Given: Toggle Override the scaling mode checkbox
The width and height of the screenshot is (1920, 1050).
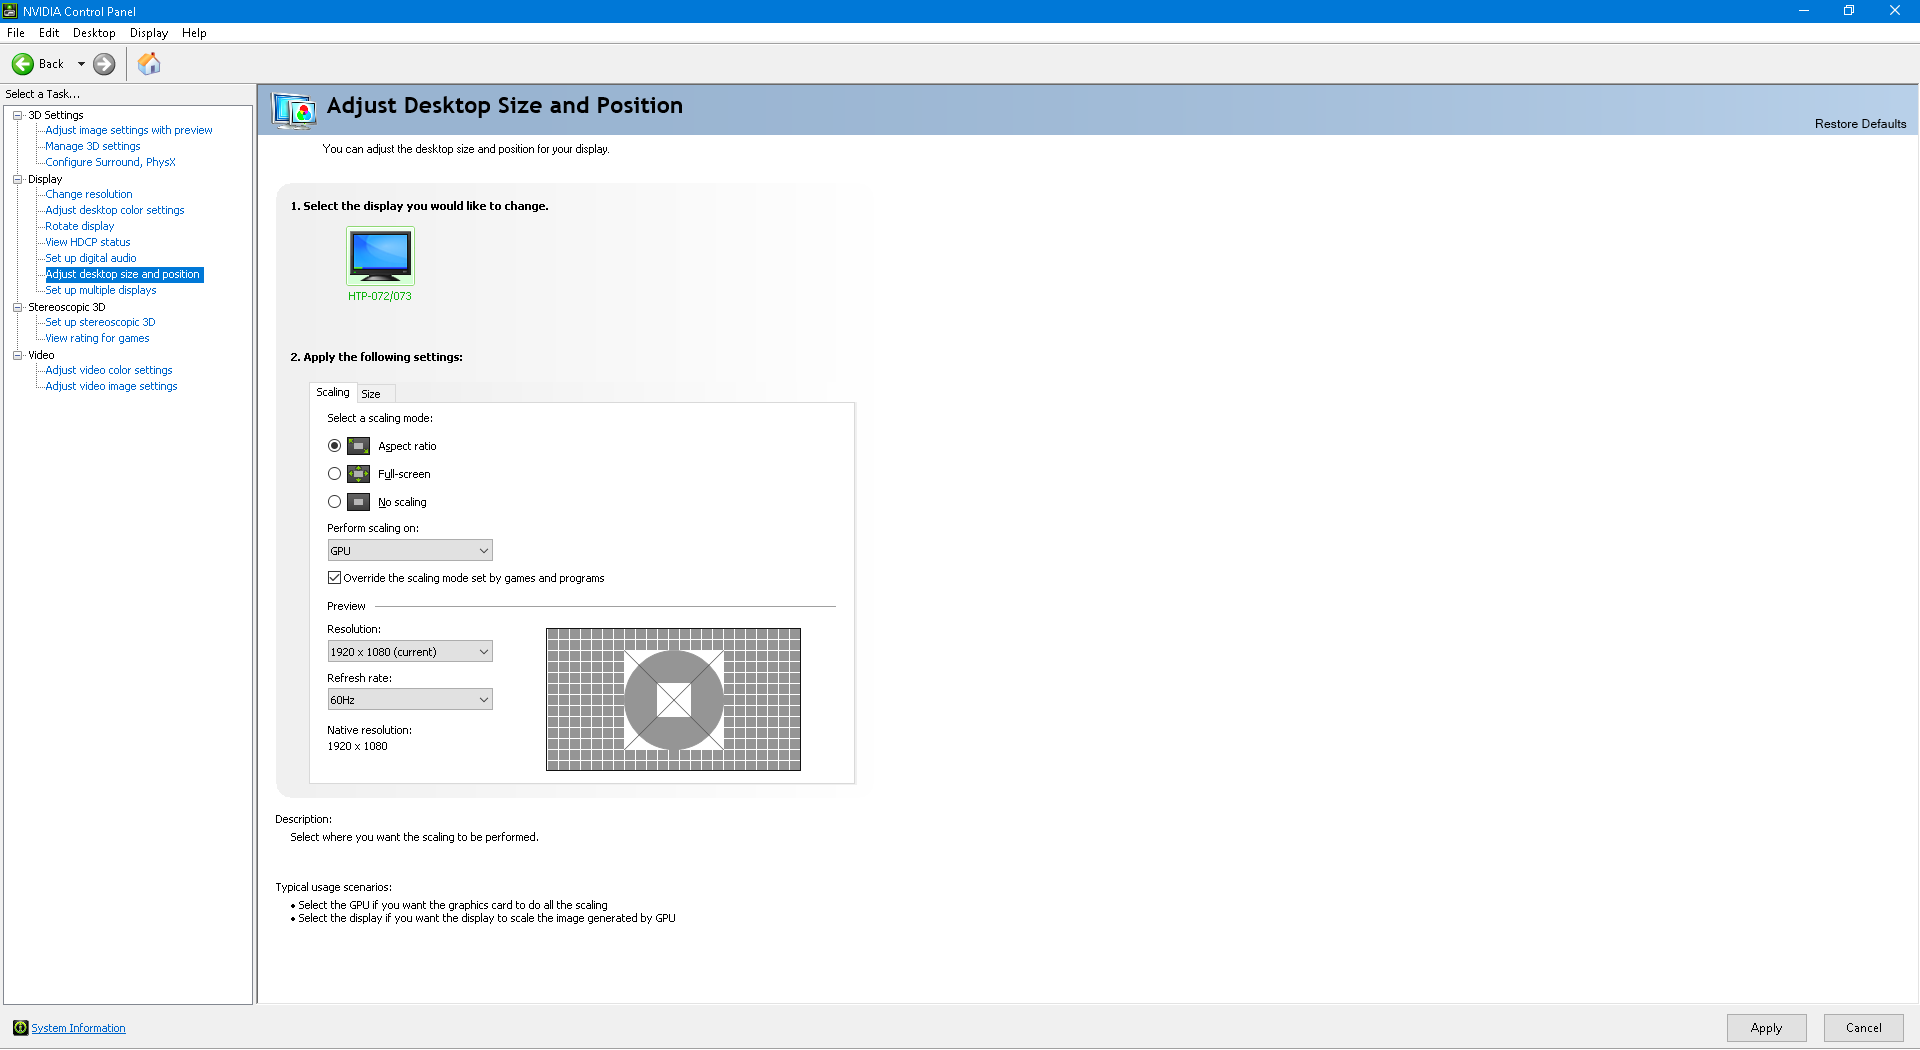Looking at the screenshot, I should [x=334, y=578].
